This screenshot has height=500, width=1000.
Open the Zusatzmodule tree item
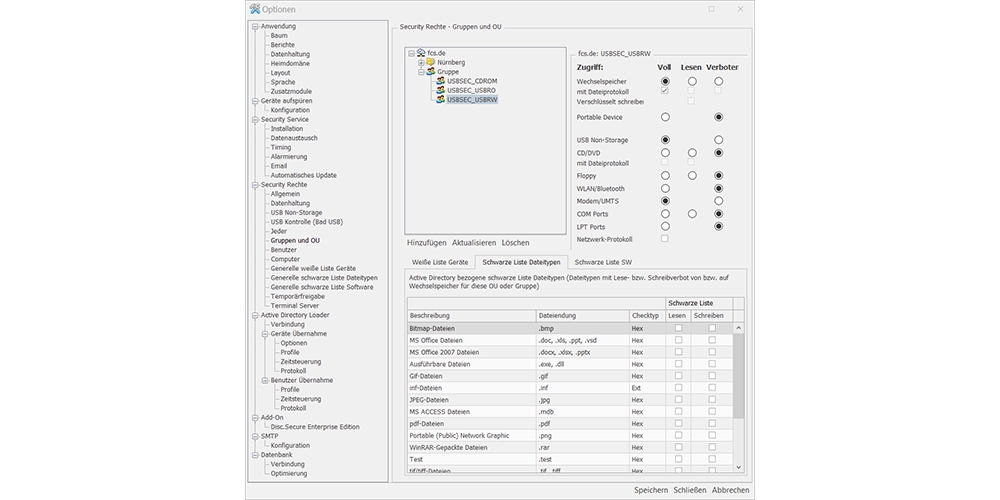[291, 91]
